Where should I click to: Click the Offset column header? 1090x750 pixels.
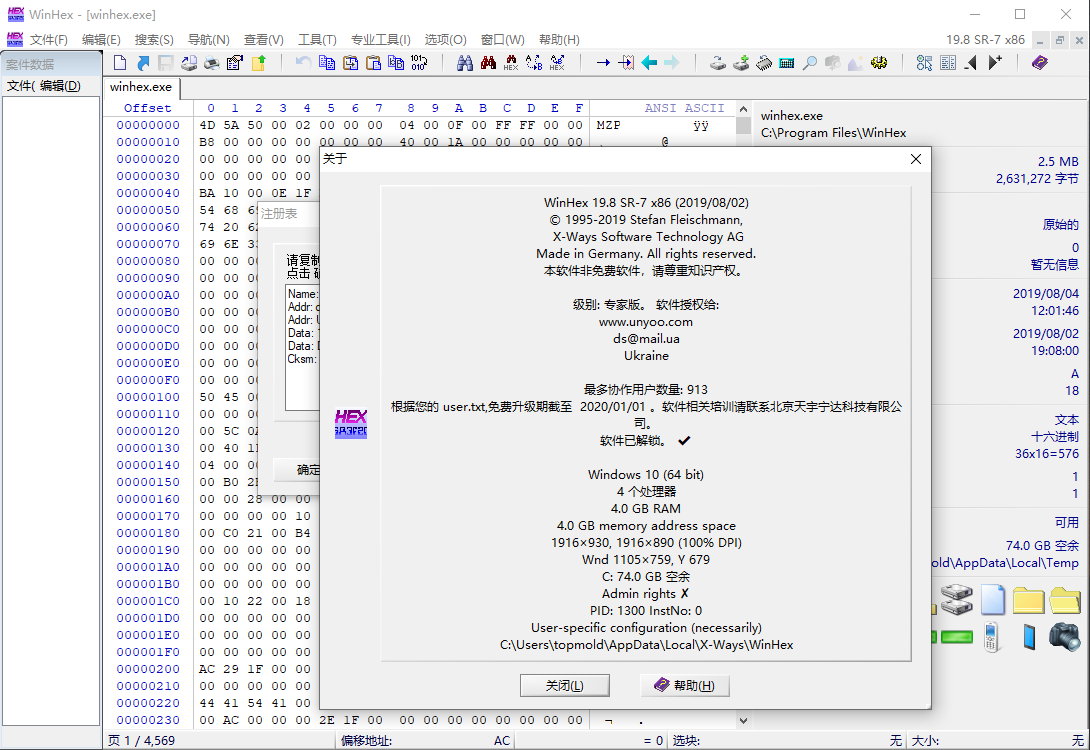coord(147,108)
